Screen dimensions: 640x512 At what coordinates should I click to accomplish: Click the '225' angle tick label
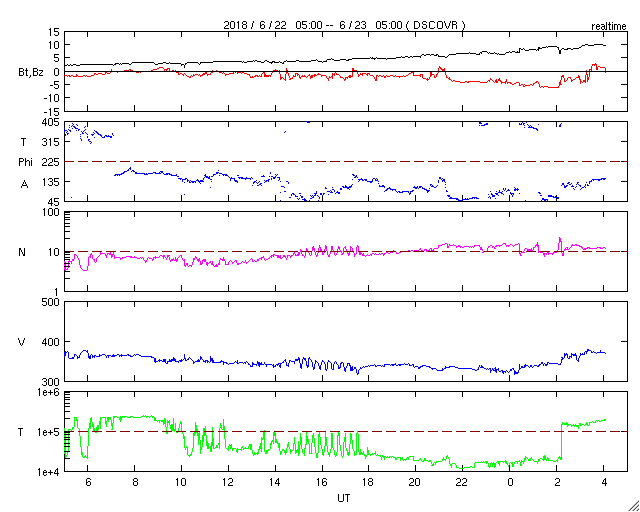click(x=53, y=162)
